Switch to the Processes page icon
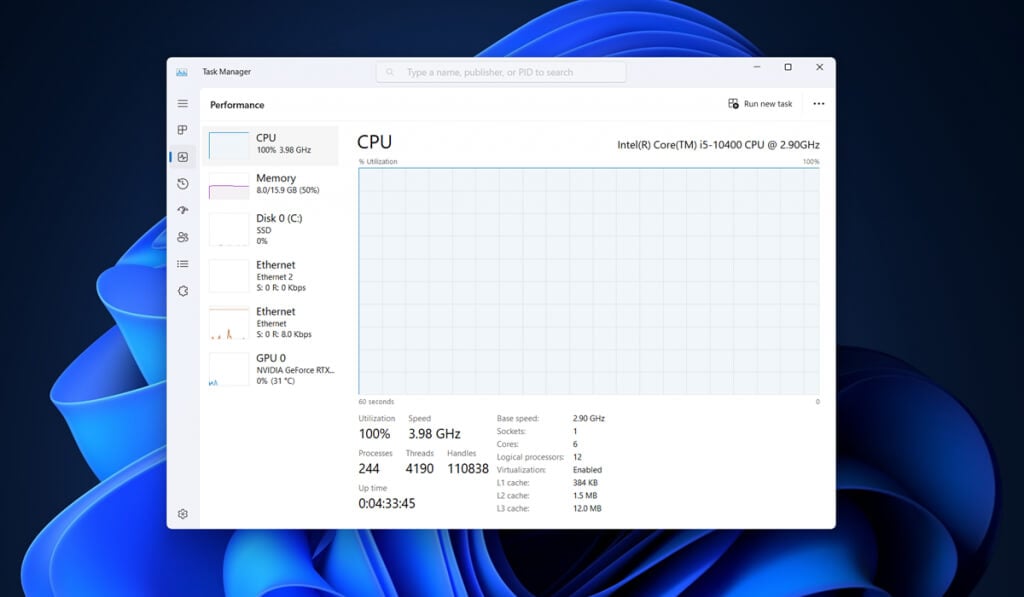Viewport: 1024px width, 597px height. (183, 130)
